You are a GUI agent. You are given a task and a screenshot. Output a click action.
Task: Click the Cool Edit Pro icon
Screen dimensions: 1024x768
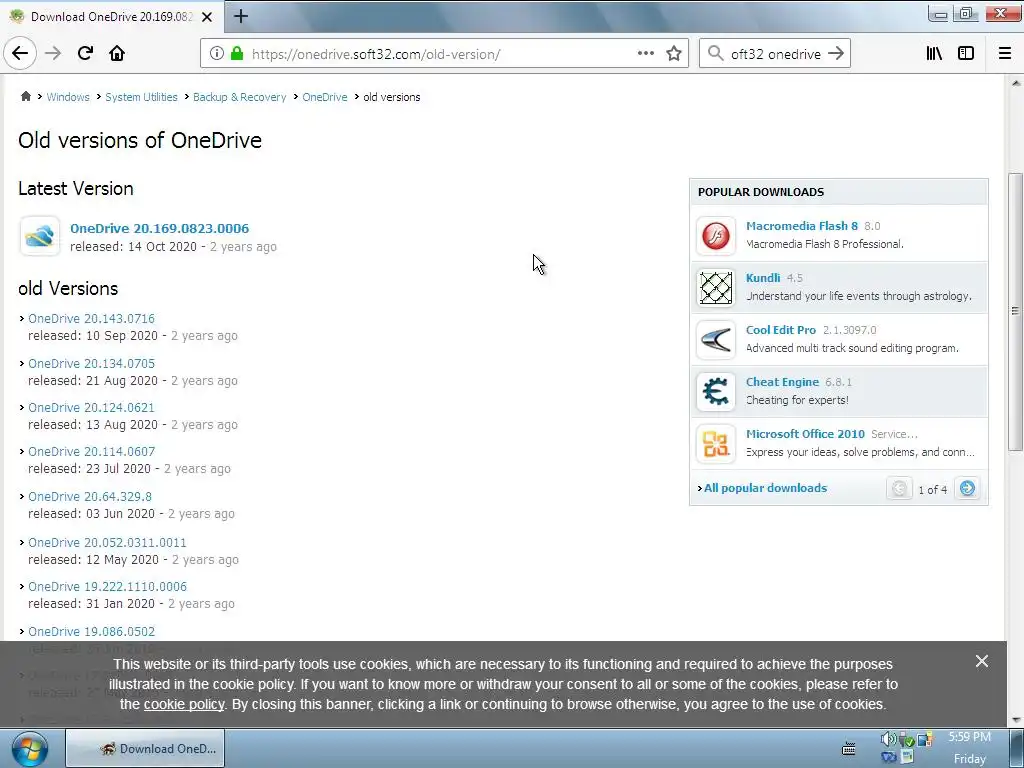(x=716, y=340)
